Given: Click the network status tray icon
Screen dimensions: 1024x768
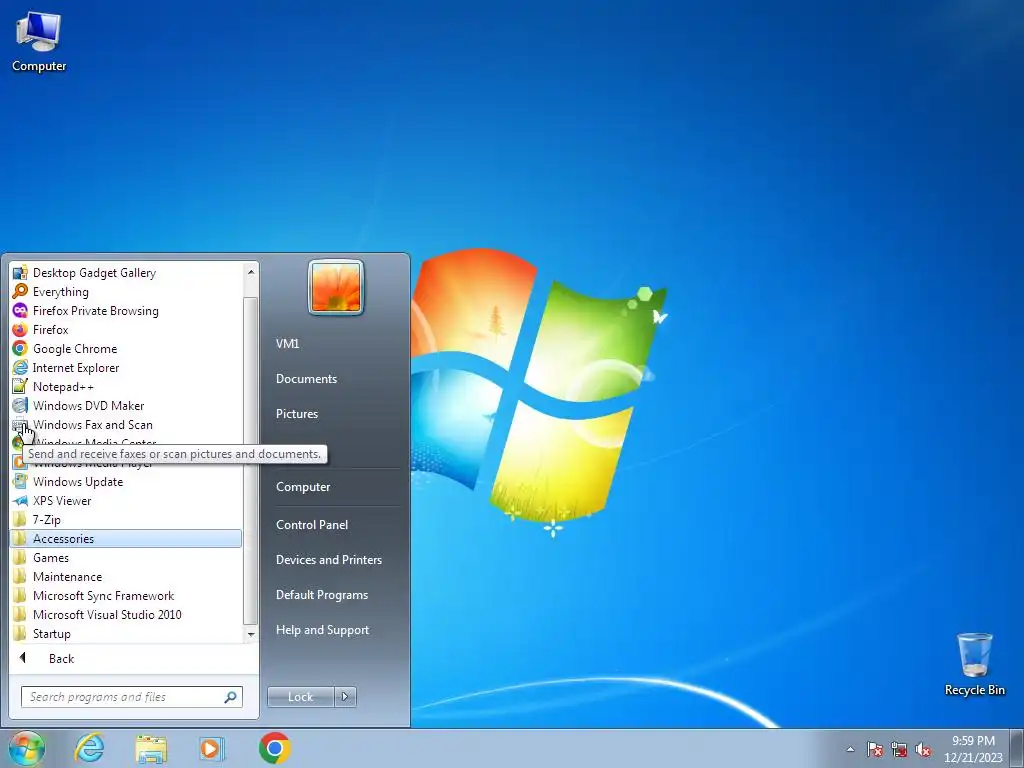Looking at the screenshot, I should (899, 749).
